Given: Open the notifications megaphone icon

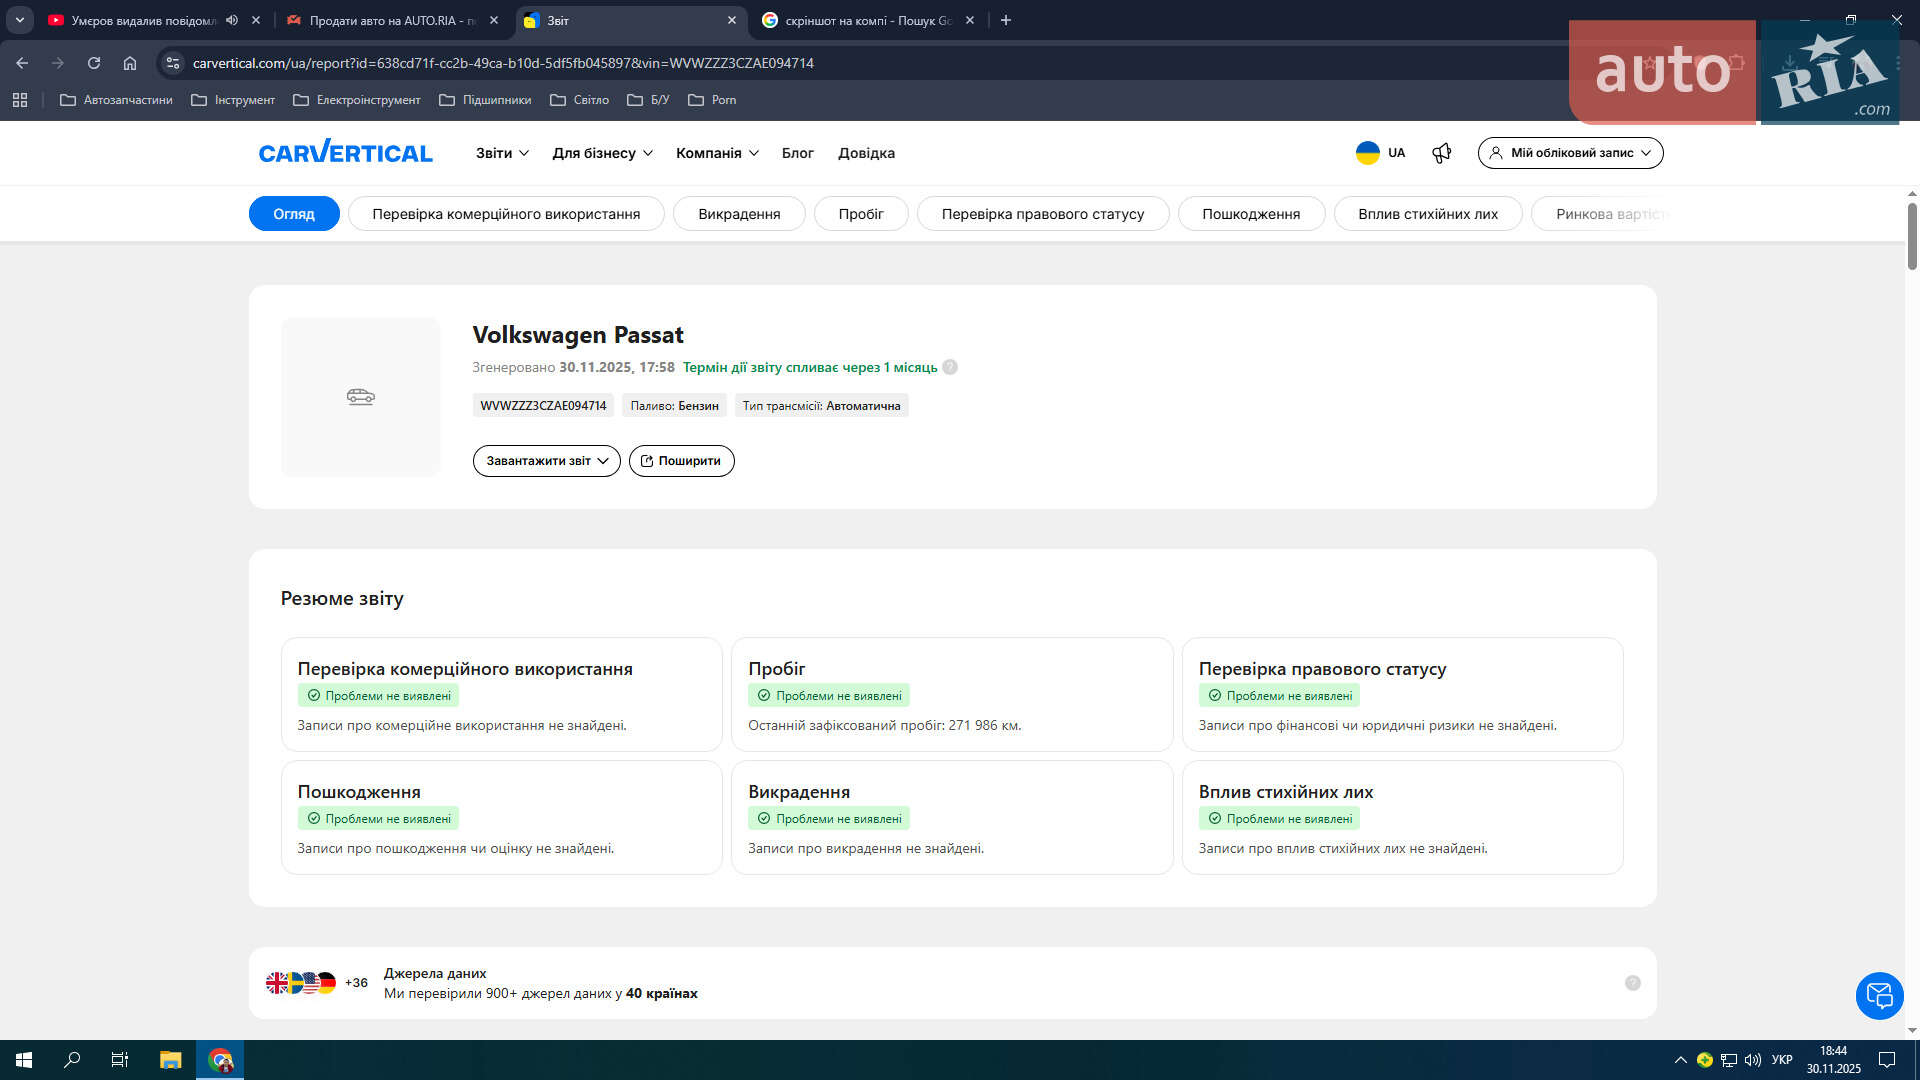Looking at the screenshot, I should click(1441, 153).
